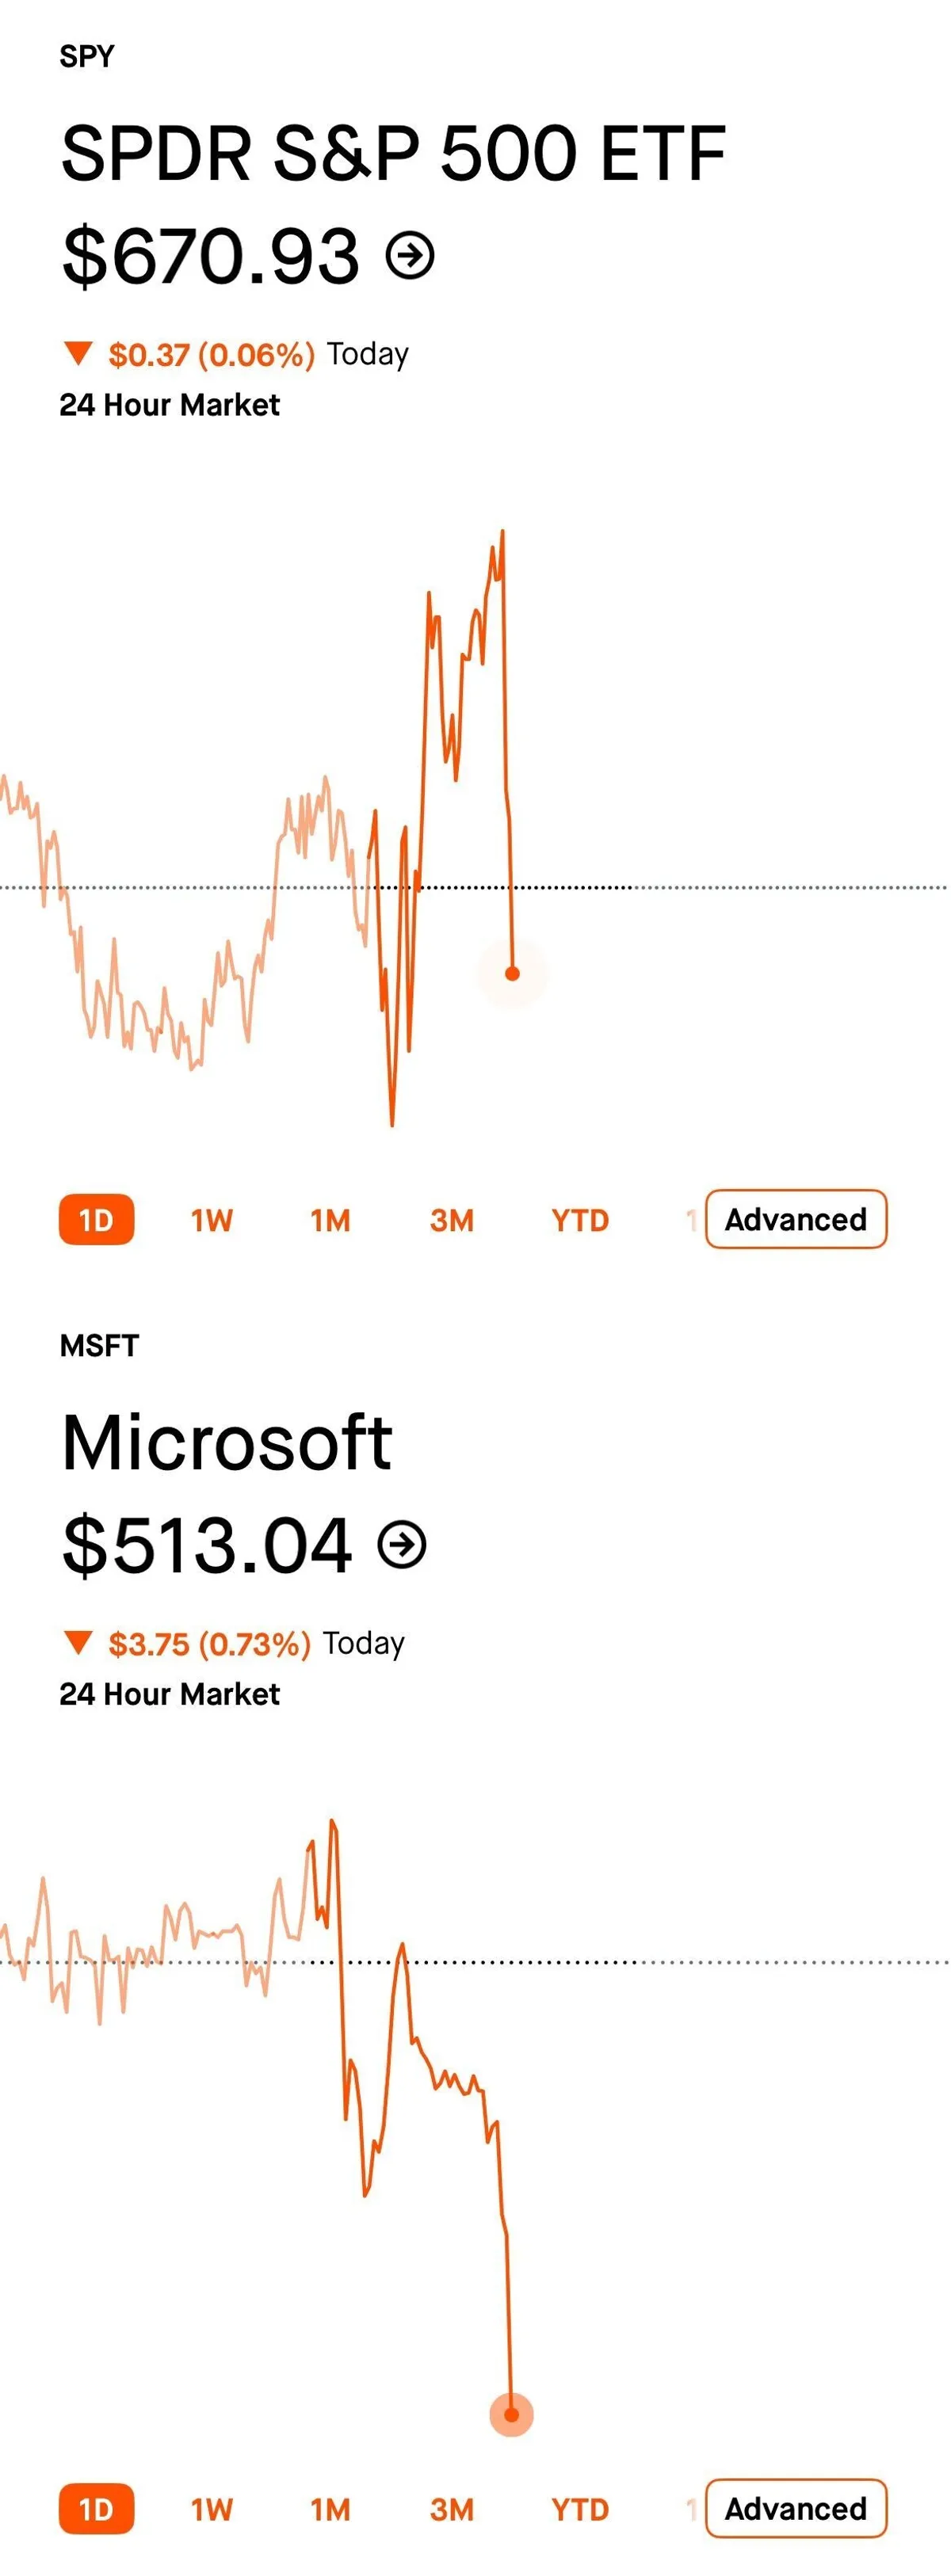Tap the Microsoft stock title

click(x=227, y=1442)
